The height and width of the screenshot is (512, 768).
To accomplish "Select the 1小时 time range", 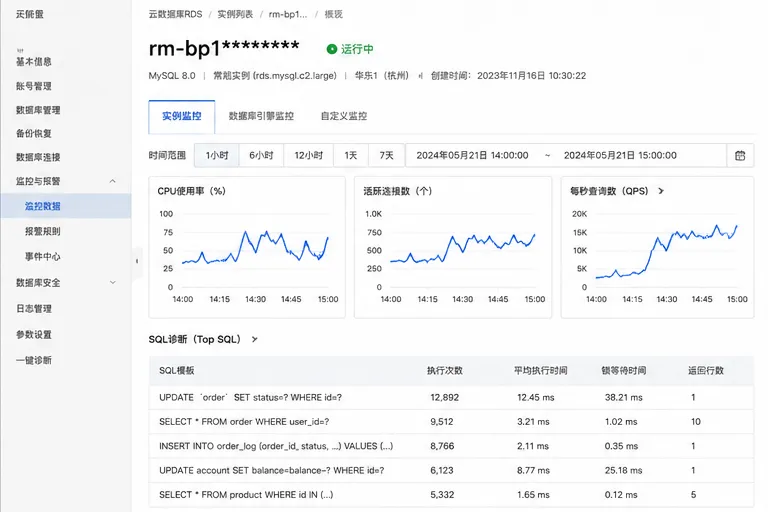I will [x=216, y=155].
